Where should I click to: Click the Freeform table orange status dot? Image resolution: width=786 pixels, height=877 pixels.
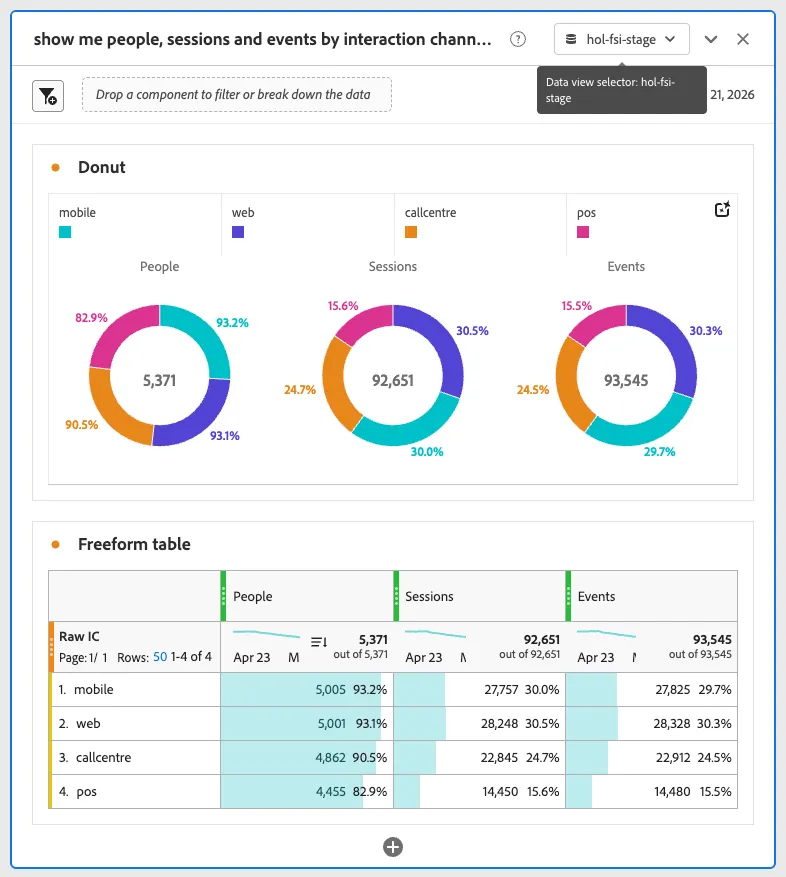pyautogui.click(x=55, y=544)
